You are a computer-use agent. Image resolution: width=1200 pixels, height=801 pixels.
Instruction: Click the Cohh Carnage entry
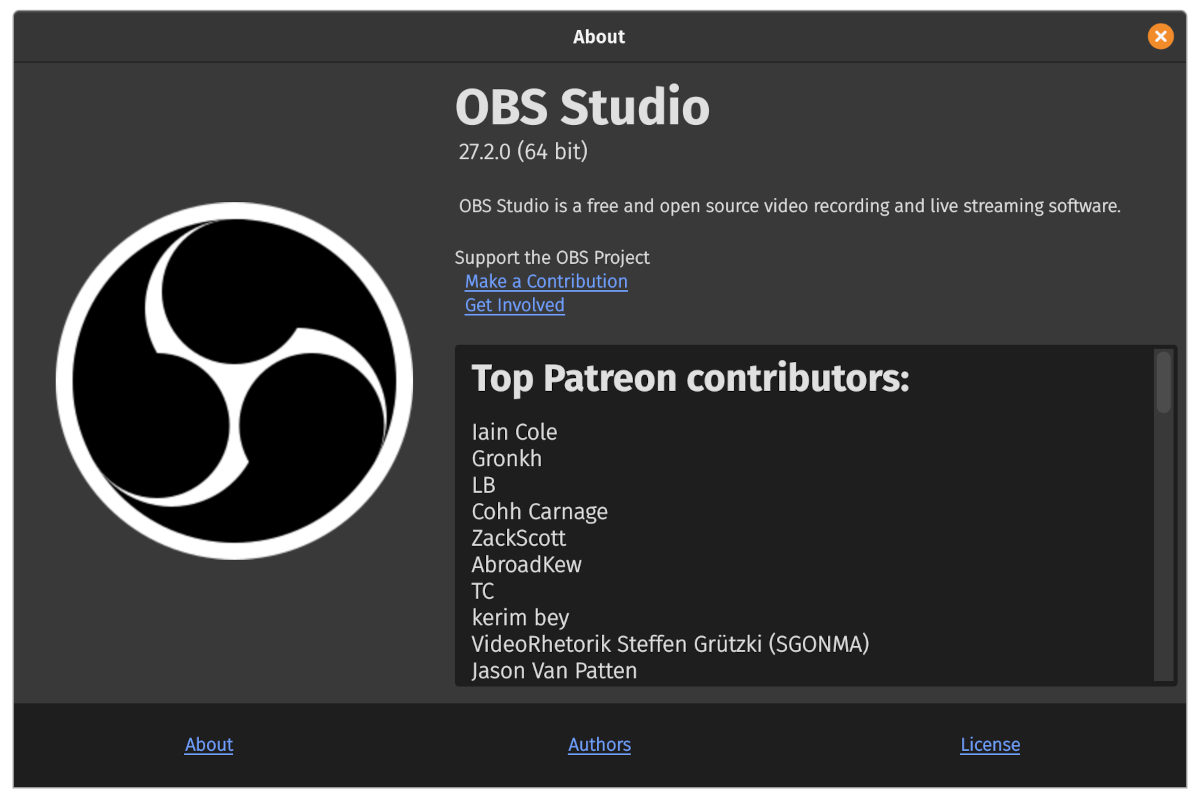click(540, 511)
